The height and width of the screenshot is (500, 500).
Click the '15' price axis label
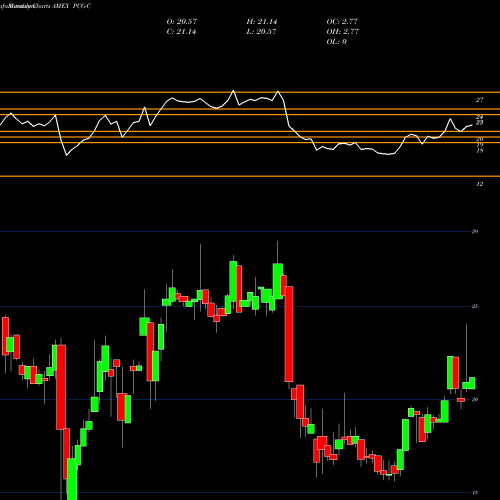pos(475,492)
